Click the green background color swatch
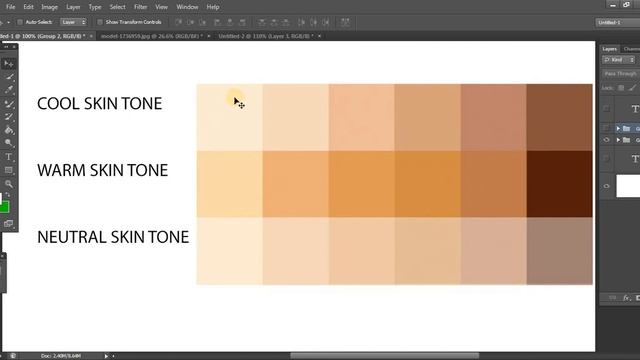Screen dimensions: 640x360 pyautogui.click(x=4, y=207)
